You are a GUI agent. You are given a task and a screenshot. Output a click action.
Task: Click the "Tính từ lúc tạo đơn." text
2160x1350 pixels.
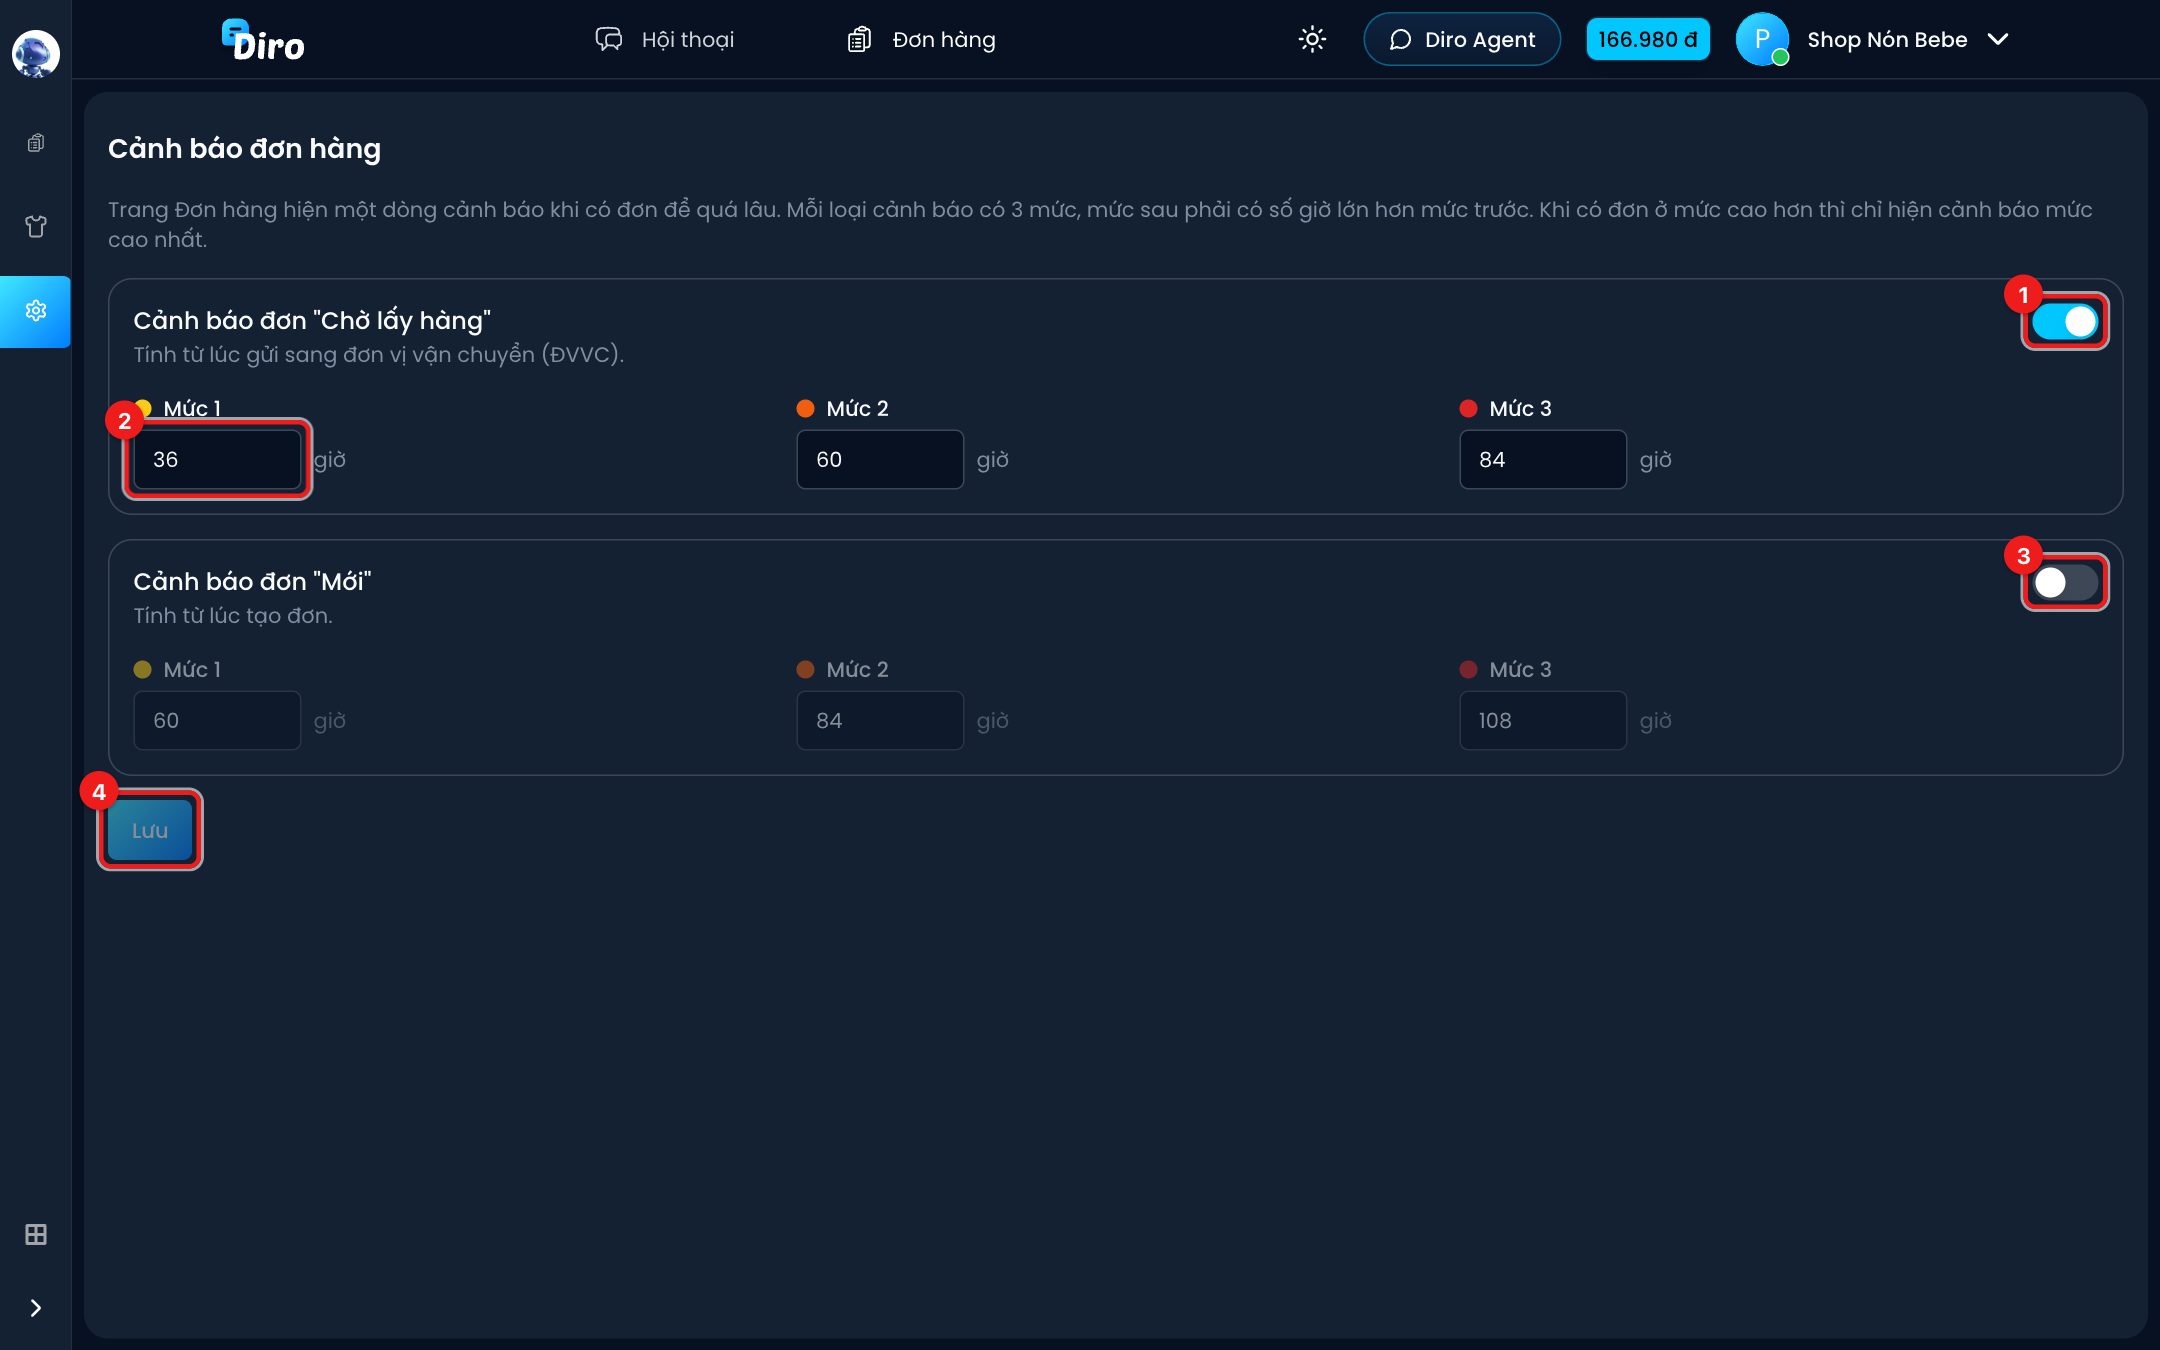pyautogui.click(x=233, y=615)
